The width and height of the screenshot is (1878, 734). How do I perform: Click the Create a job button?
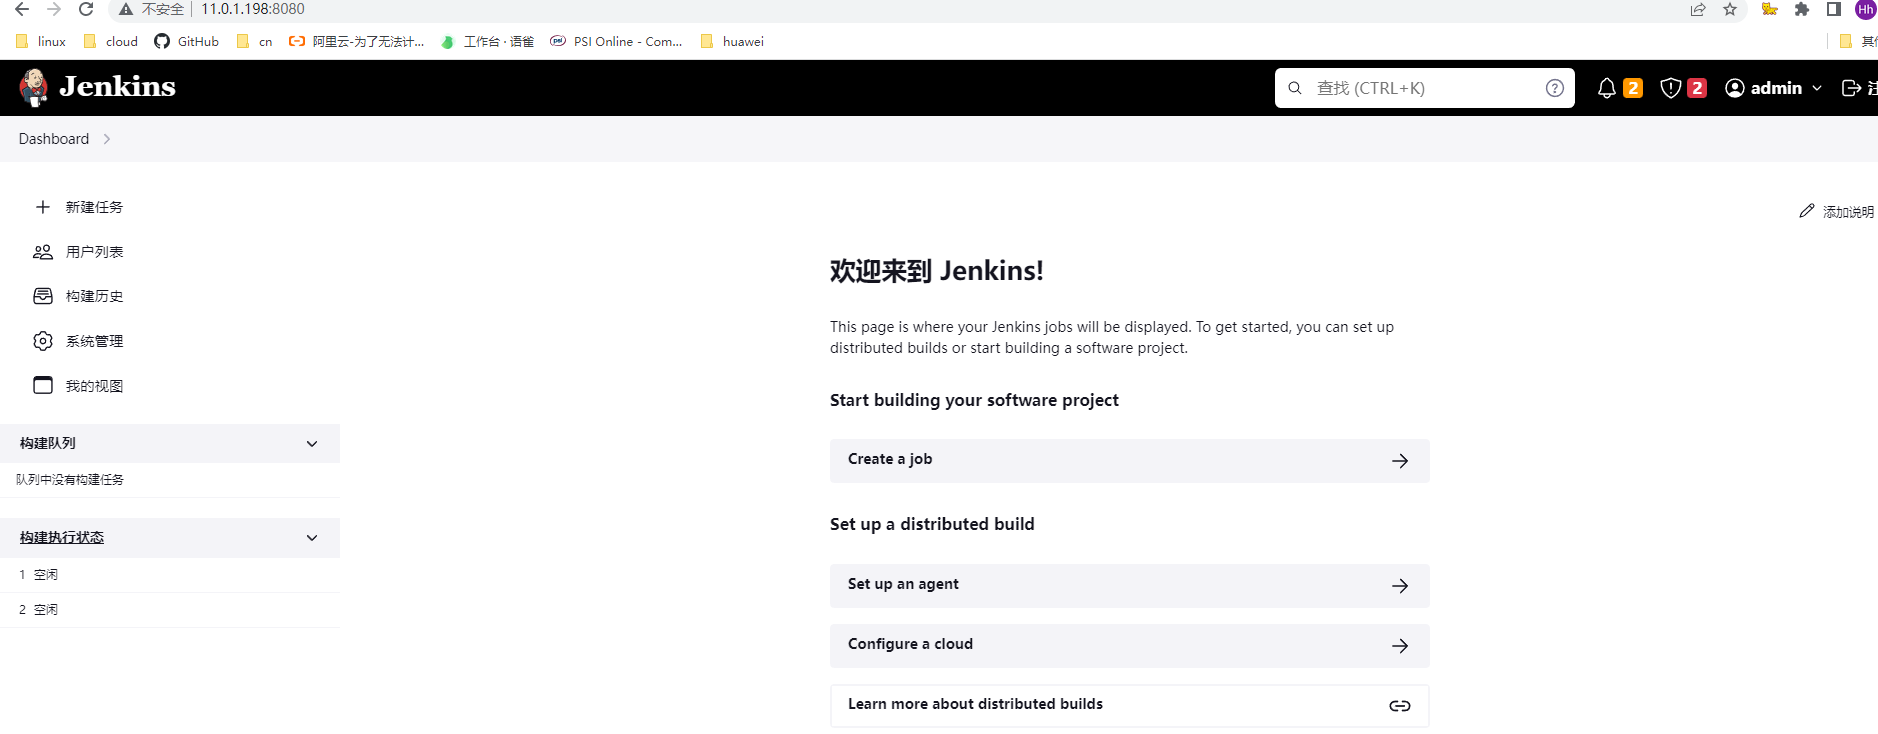pyautogui.click(x=1129, y=460)
